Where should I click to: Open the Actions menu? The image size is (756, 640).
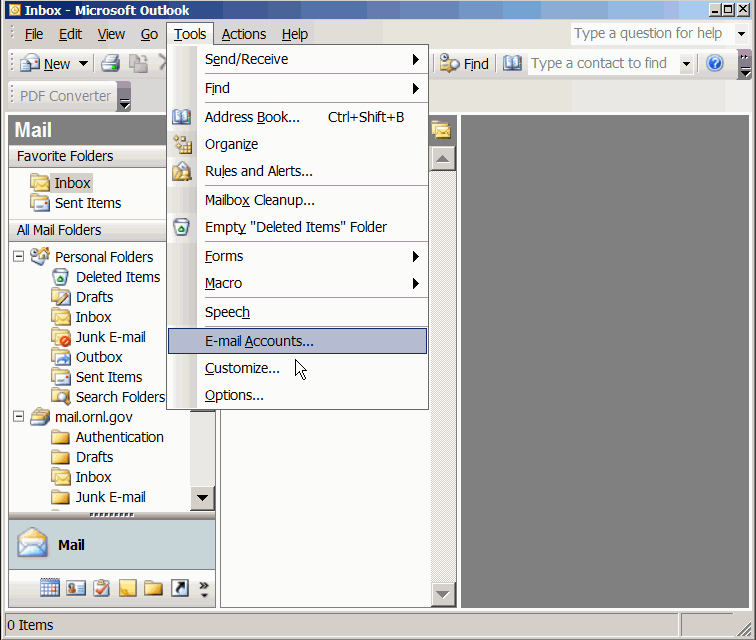pos(243,34)
